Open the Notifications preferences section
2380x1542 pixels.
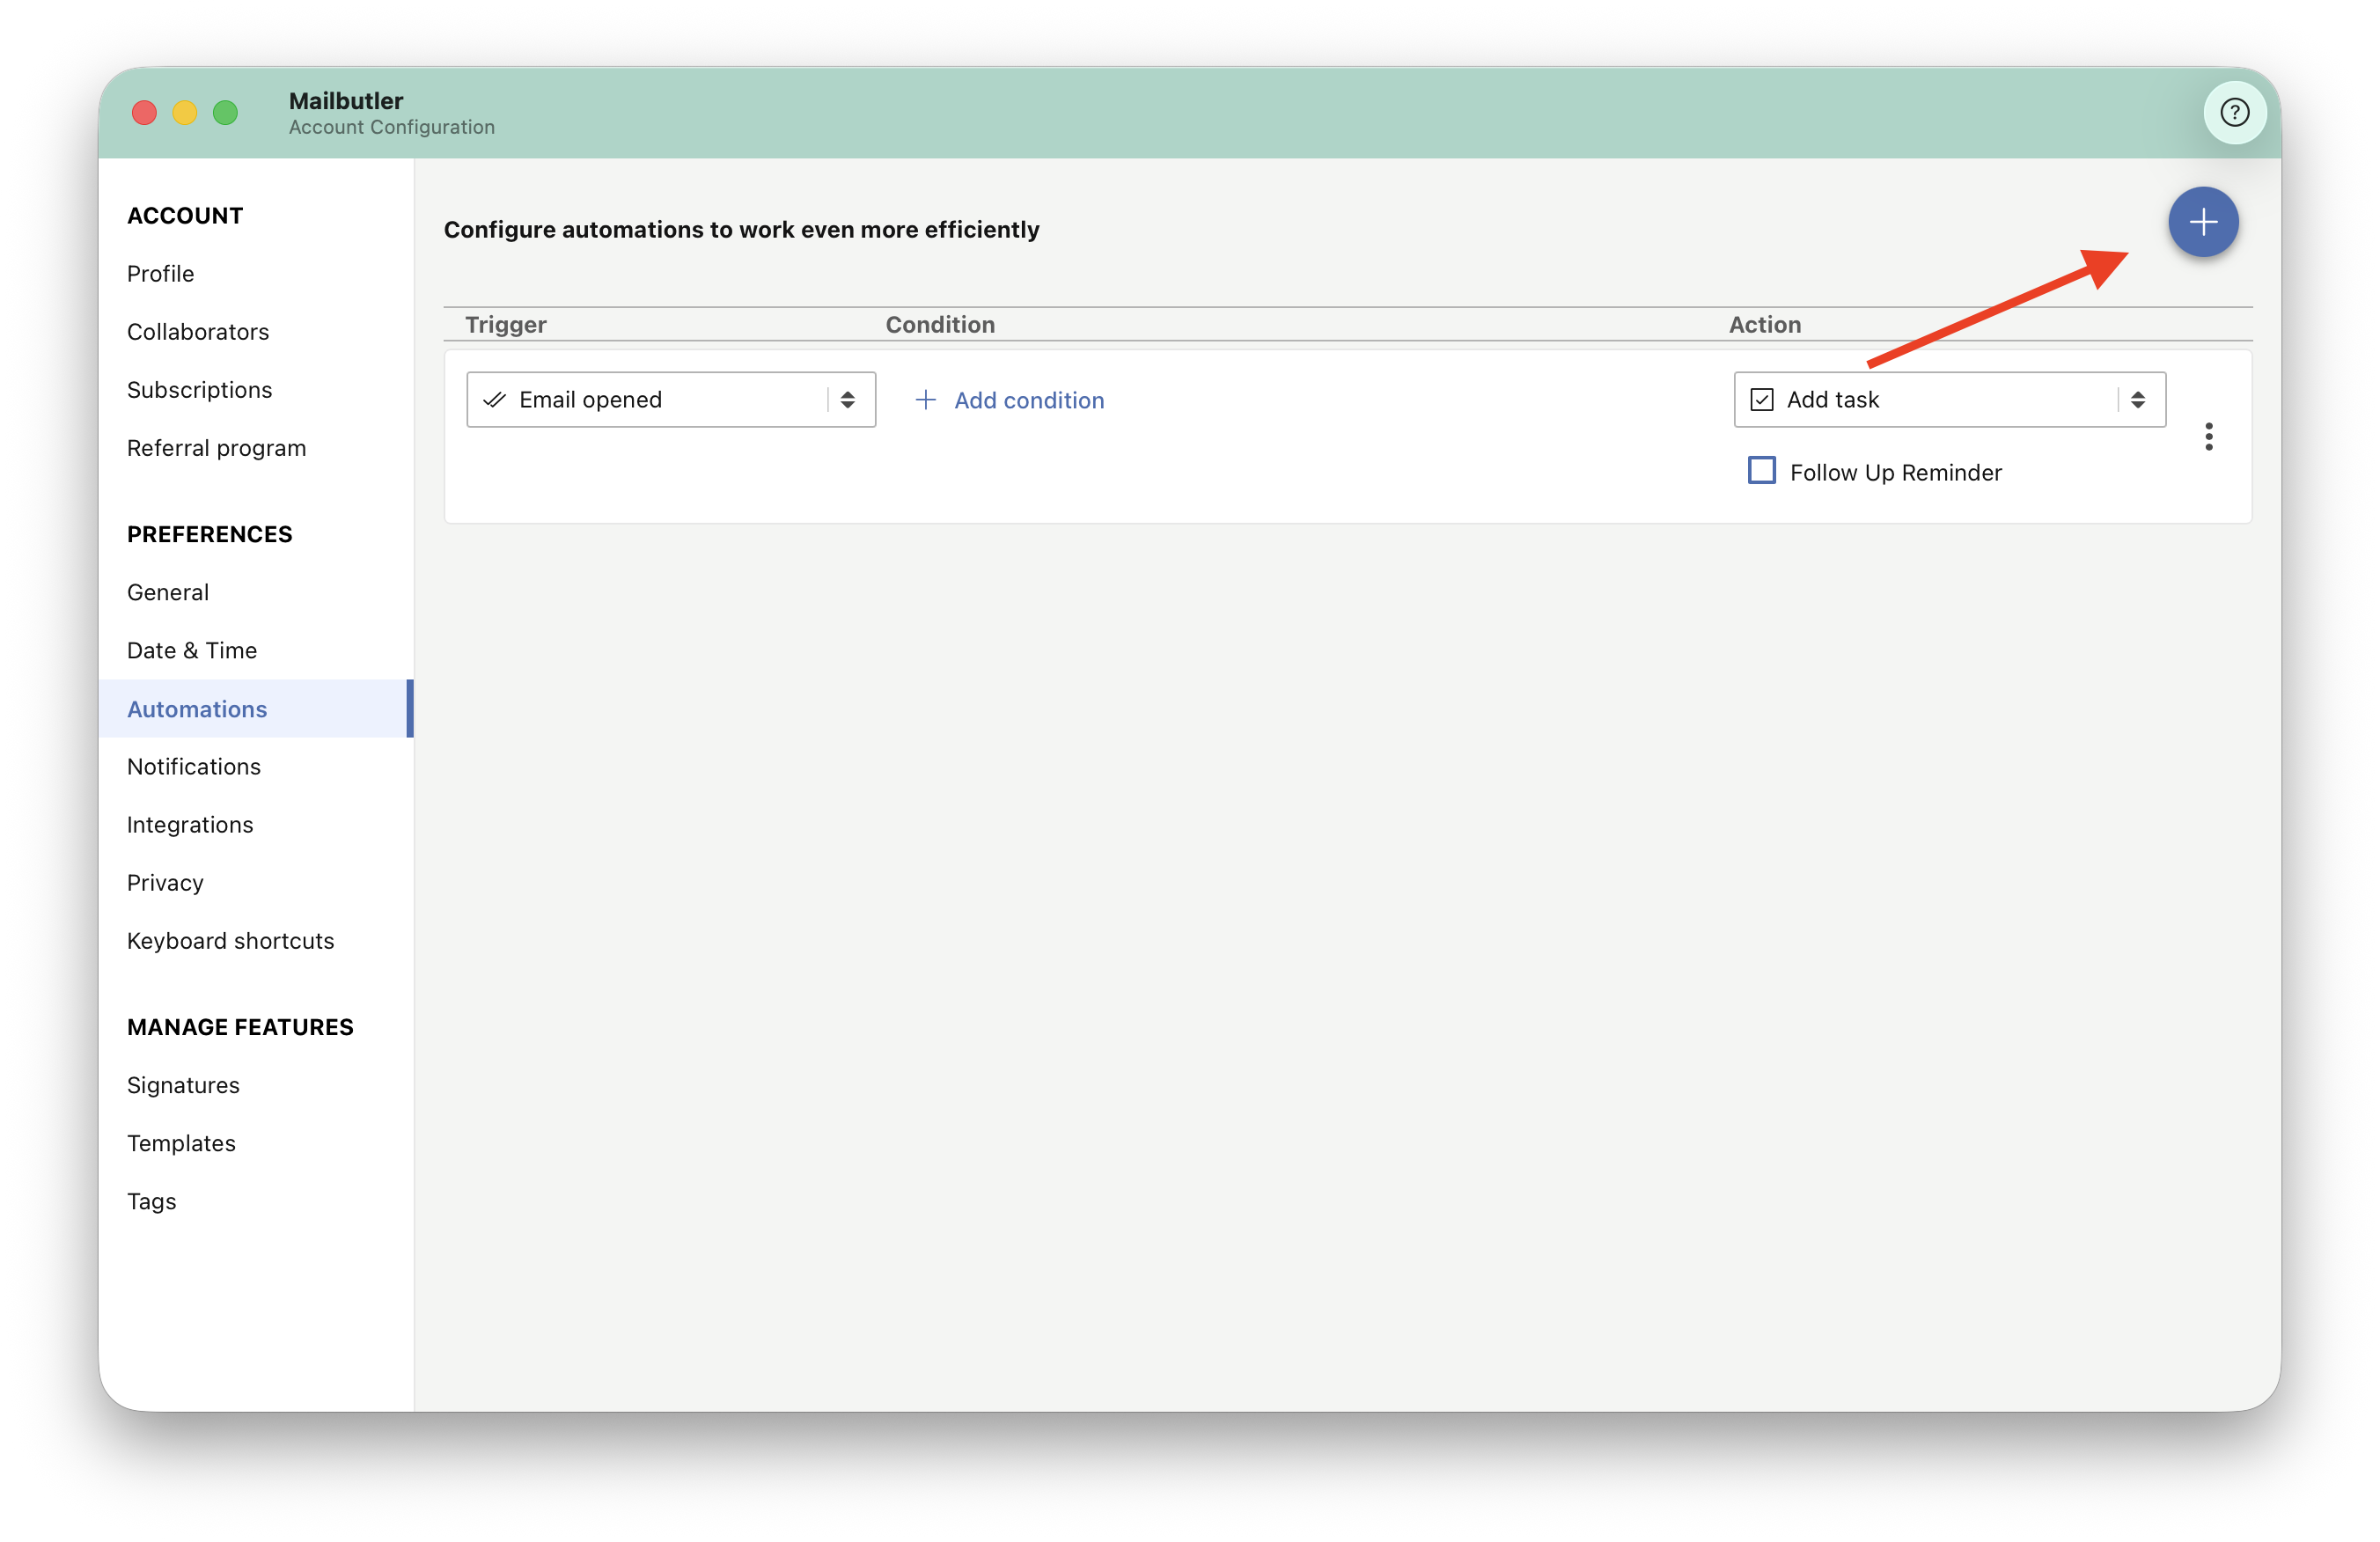click(x=194, y=767)
